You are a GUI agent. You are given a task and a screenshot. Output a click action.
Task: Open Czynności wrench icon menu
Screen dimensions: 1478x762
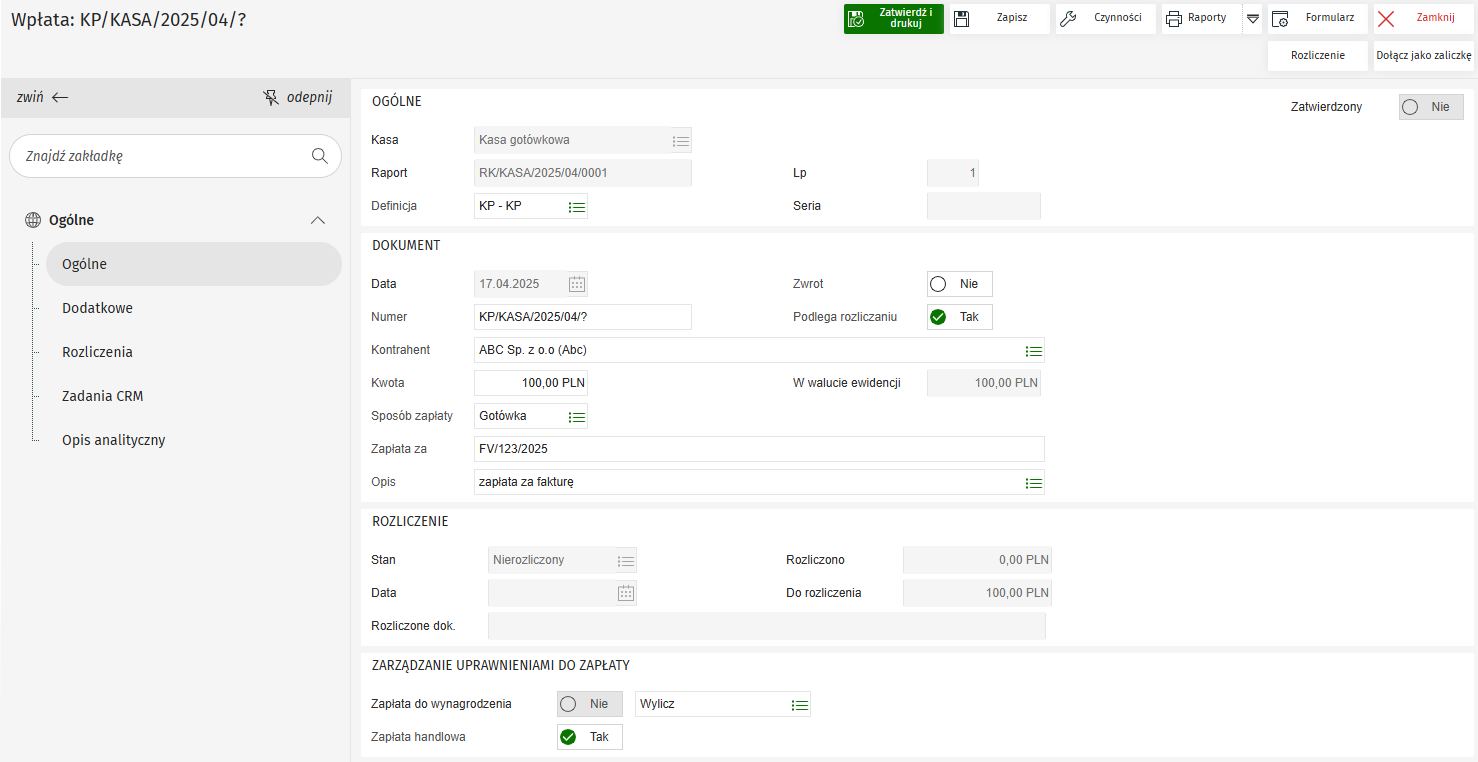pyautogui.click(x=1068, y=18)
